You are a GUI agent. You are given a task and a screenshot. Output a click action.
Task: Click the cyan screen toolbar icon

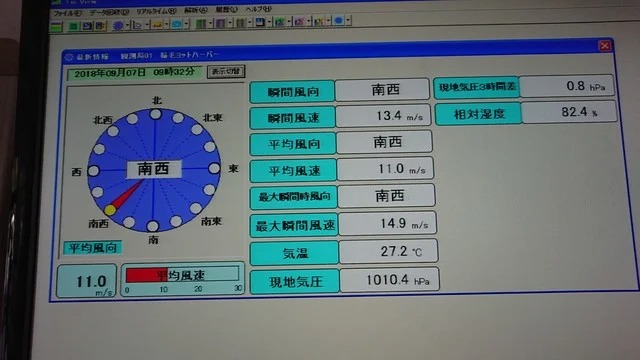click(x=177, y=24)
